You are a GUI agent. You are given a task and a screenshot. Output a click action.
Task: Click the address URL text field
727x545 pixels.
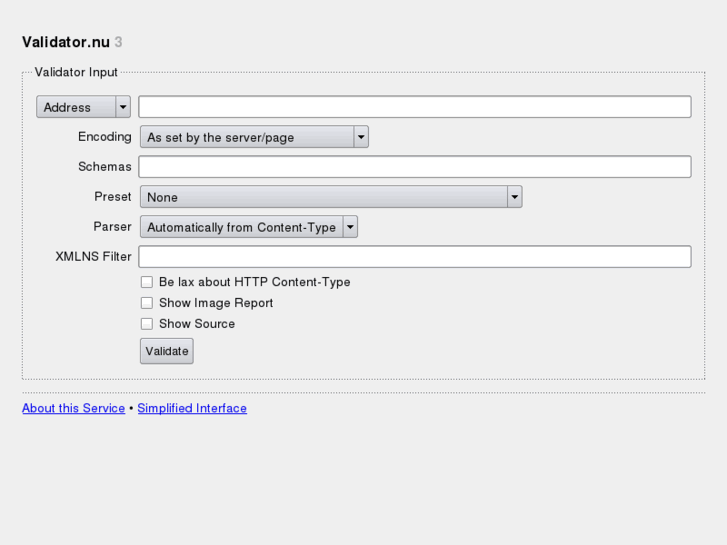coord(415,107)
